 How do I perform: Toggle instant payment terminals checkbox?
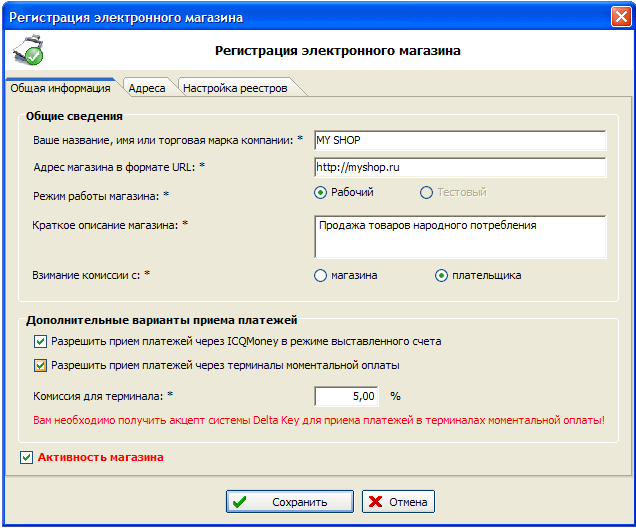tap(40, 365)
